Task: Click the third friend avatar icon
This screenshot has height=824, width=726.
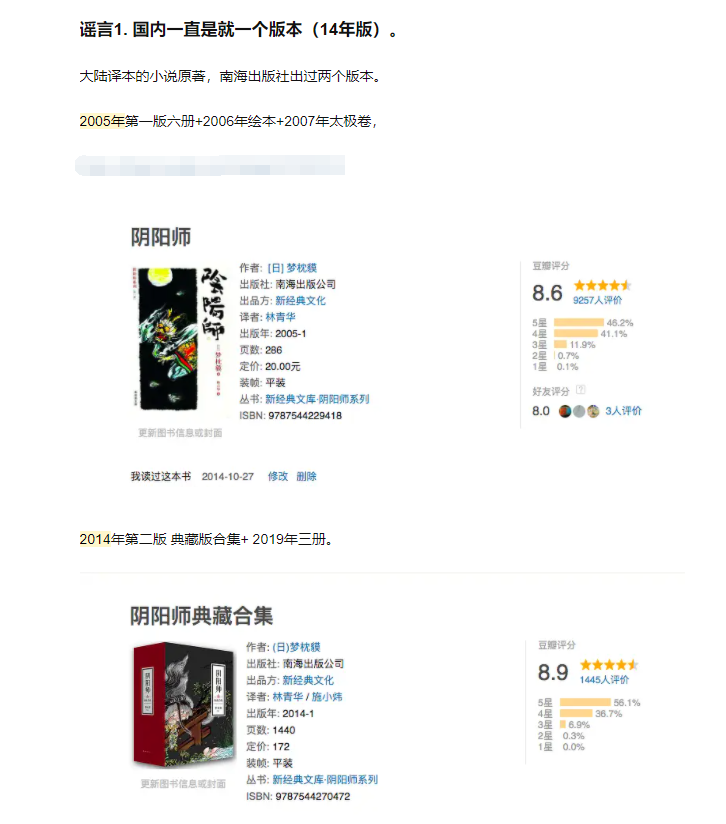Action: [x=593, y=411]
